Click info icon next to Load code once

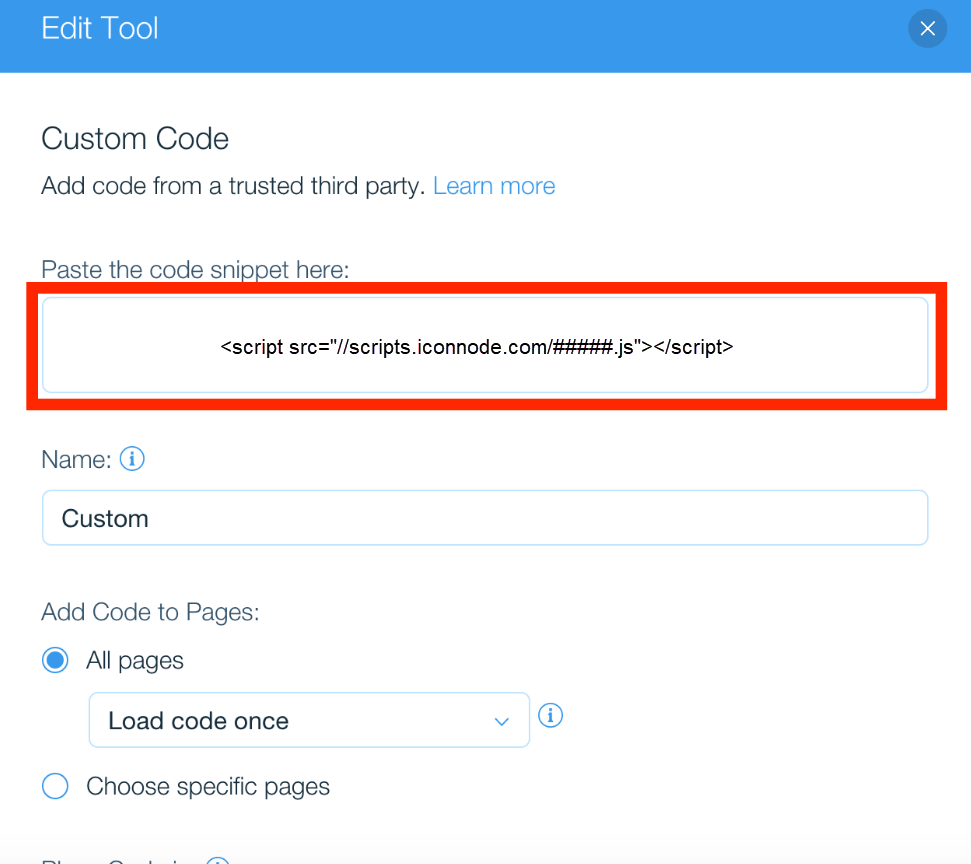click(550, 715)
